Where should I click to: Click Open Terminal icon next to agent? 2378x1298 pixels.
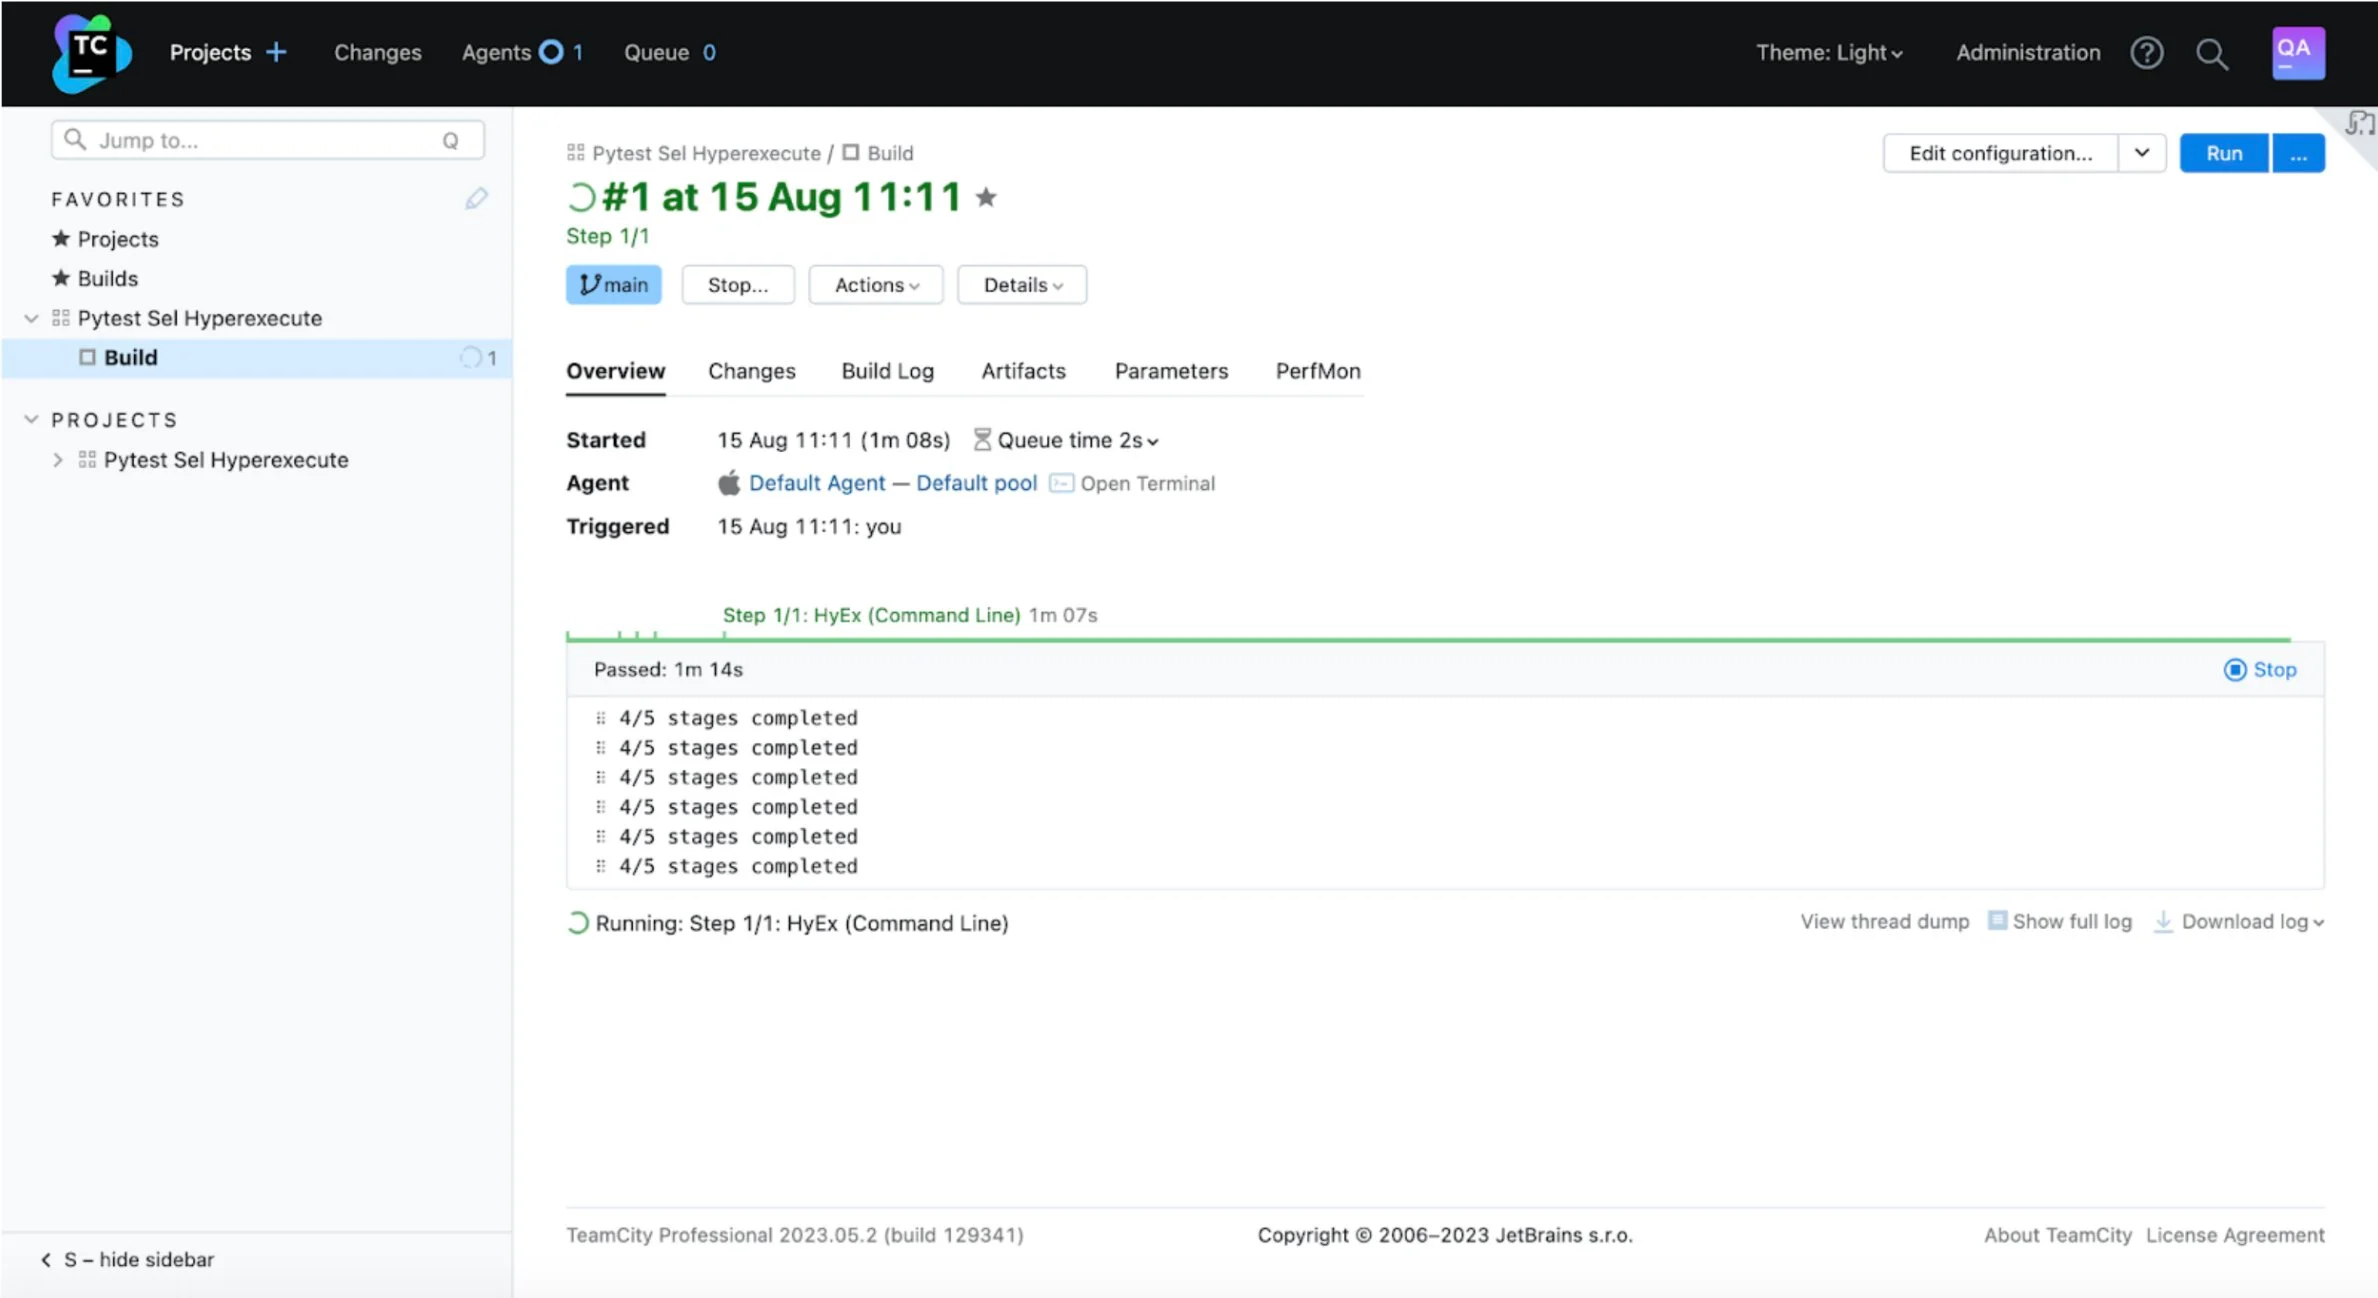point(1061,484)
